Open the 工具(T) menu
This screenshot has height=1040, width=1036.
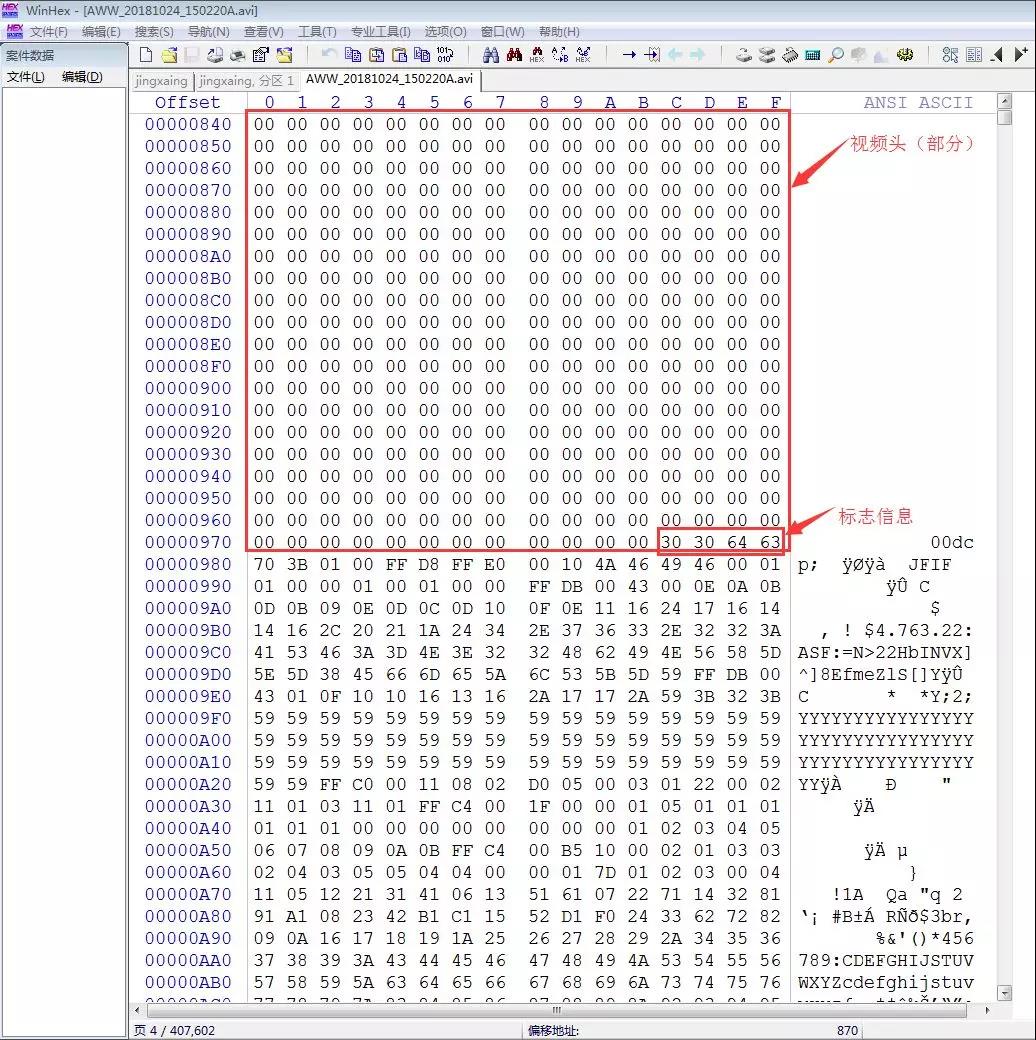pos(317,32)
